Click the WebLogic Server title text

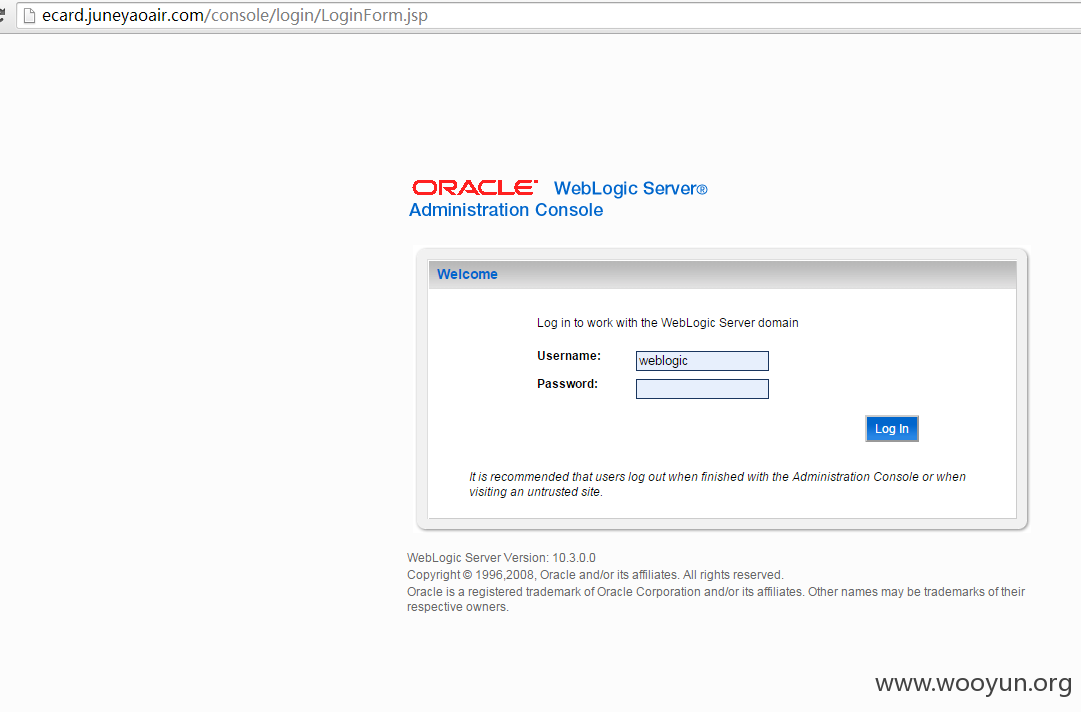pyautogui.click(x=630, y=188)
